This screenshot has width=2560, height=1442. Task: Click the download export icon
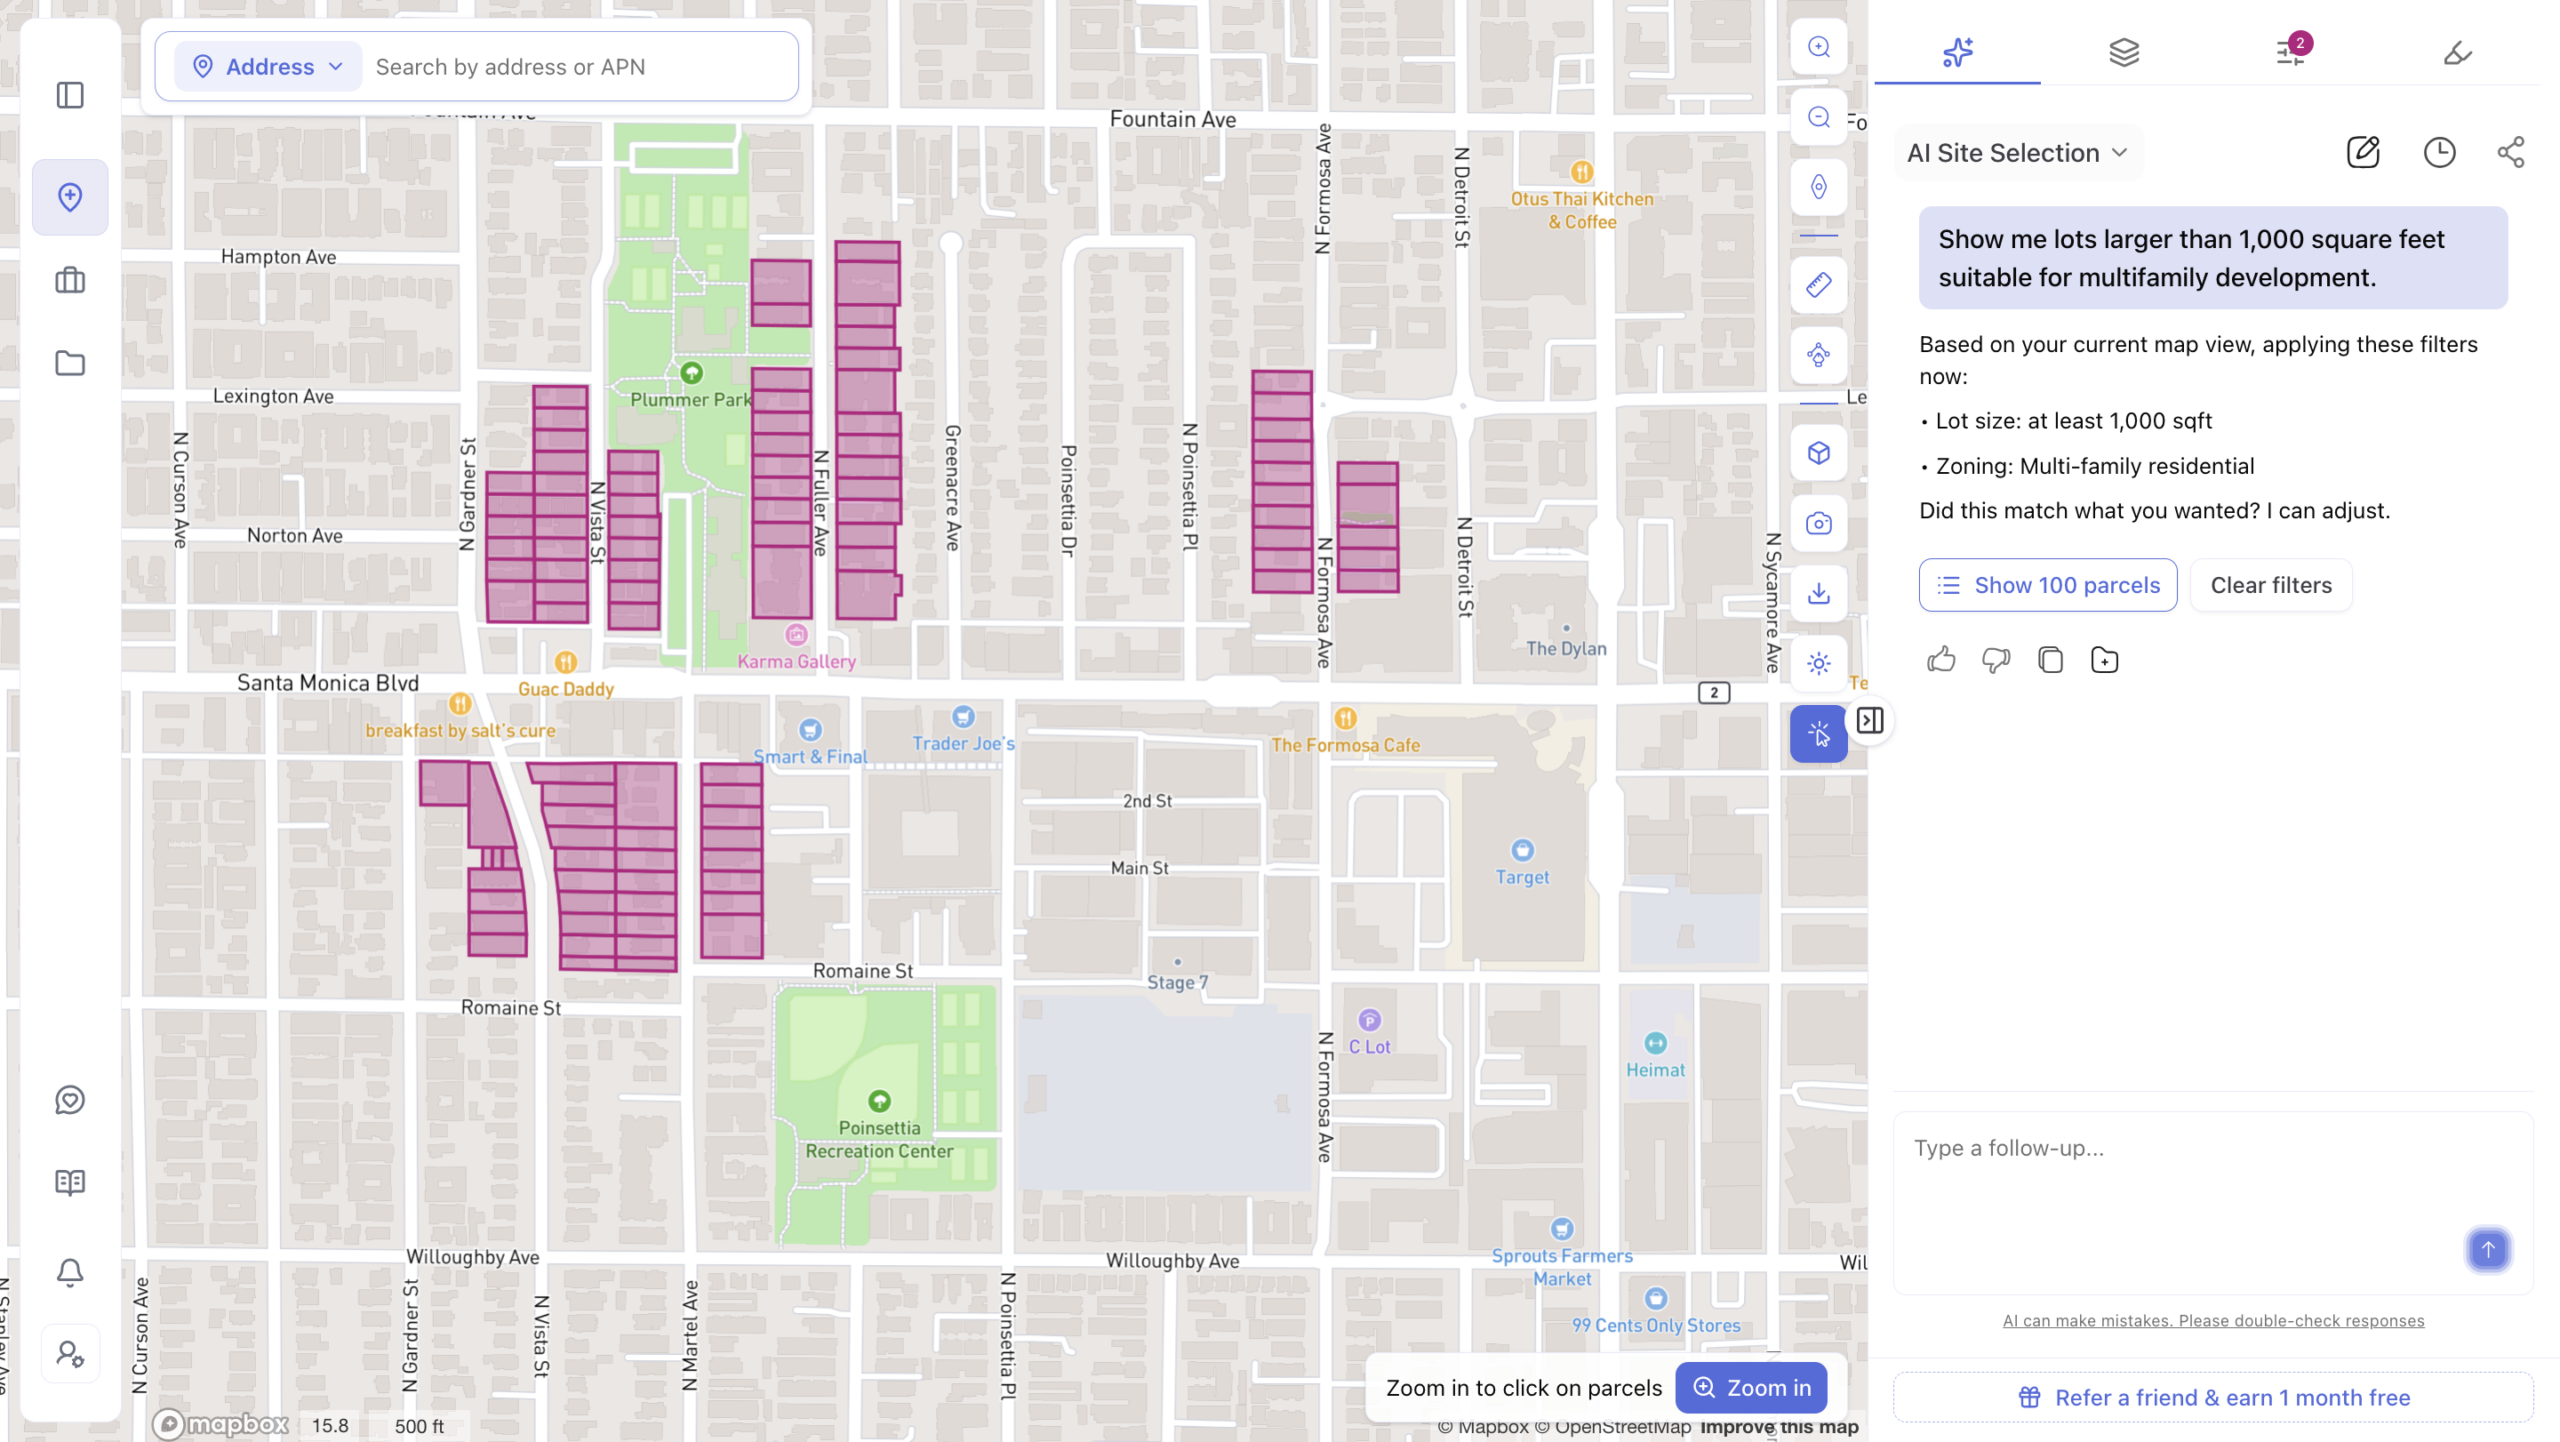coord(1818,593)
